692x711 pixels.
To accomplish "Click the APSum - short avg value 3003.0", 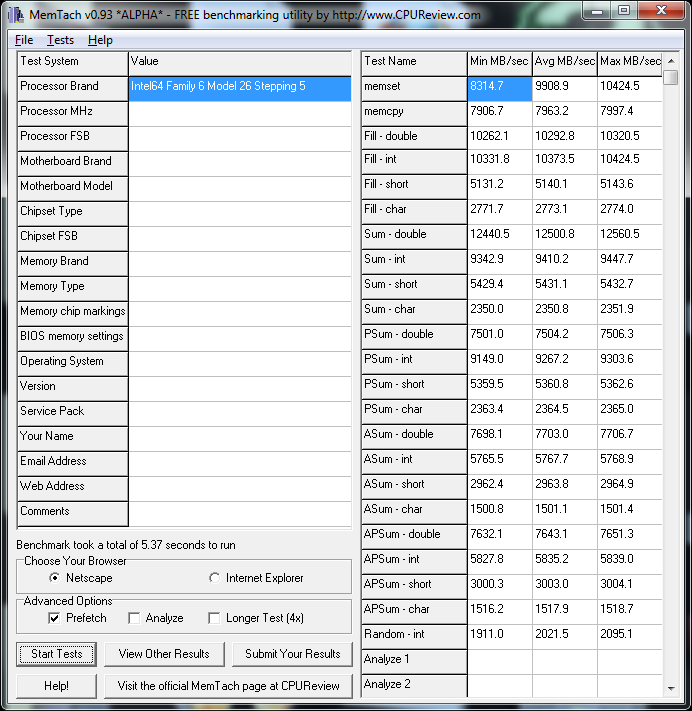I will (565, 586).
